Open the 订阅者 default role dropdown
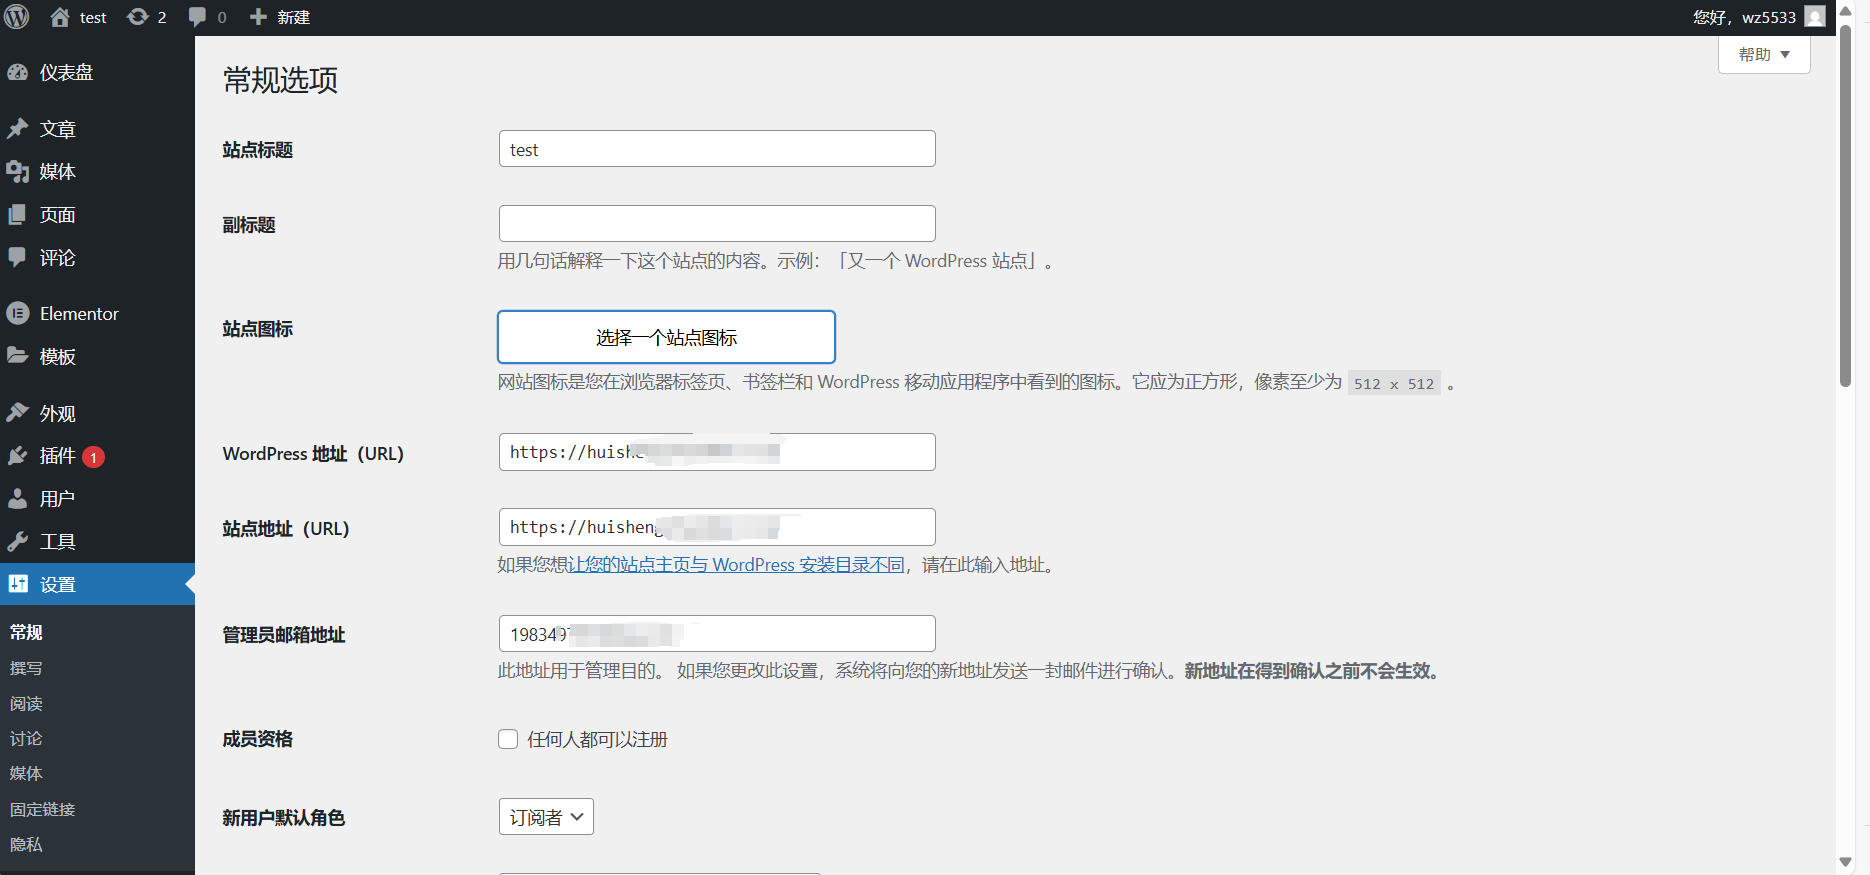The image size is (1870, 875). click(546, 817)
